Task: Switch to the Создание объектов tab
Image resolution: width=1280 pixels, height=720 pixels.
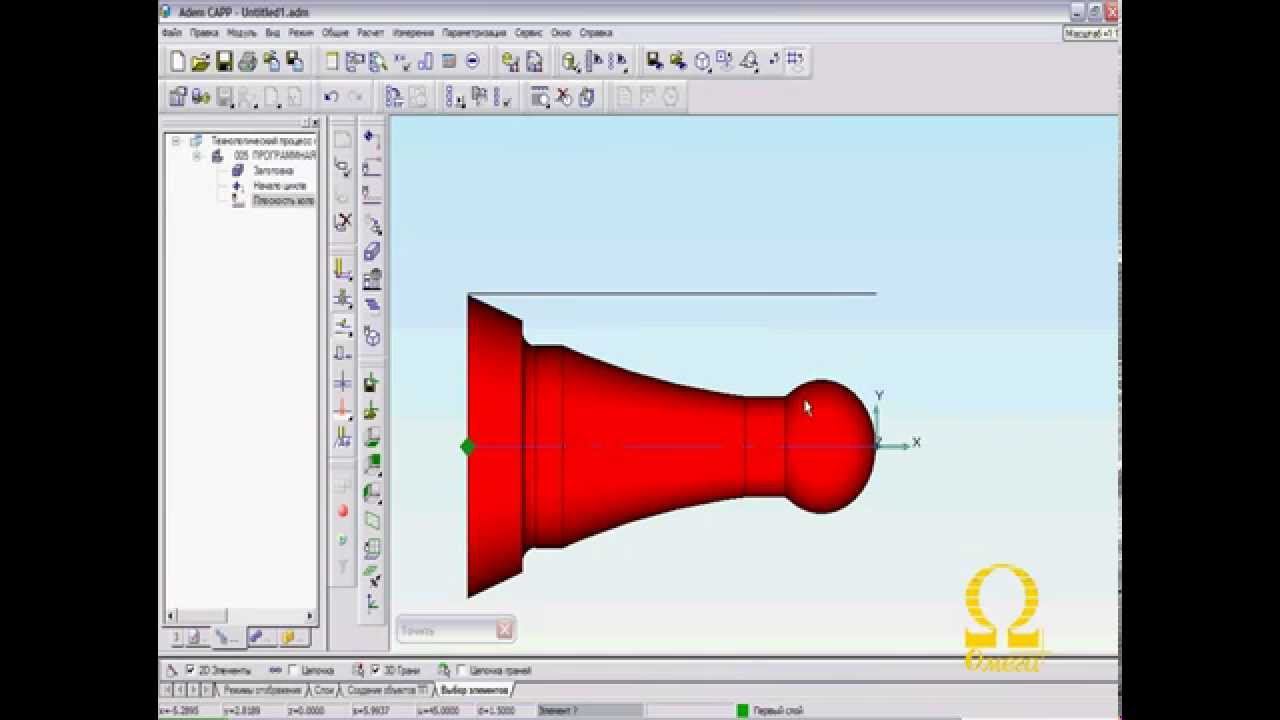Action: [x=387, y=690]
